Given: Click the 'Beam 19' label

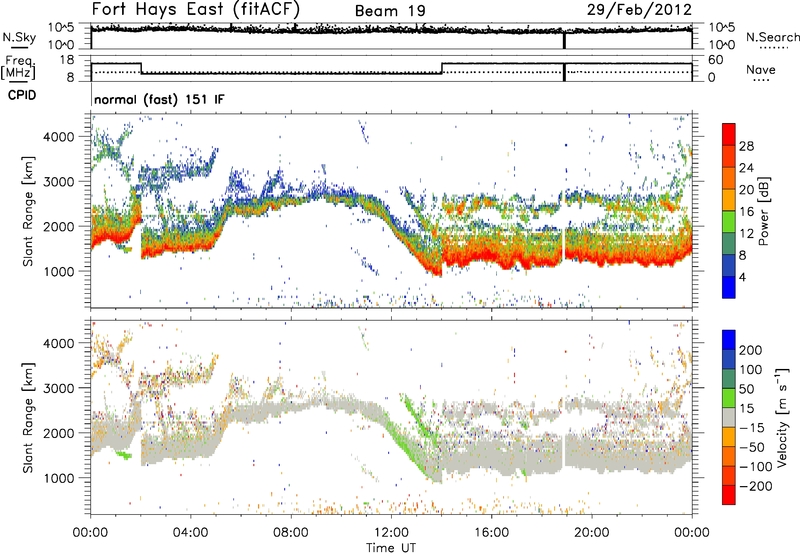Looking at the screenshot, I should (x=390, y=11).
